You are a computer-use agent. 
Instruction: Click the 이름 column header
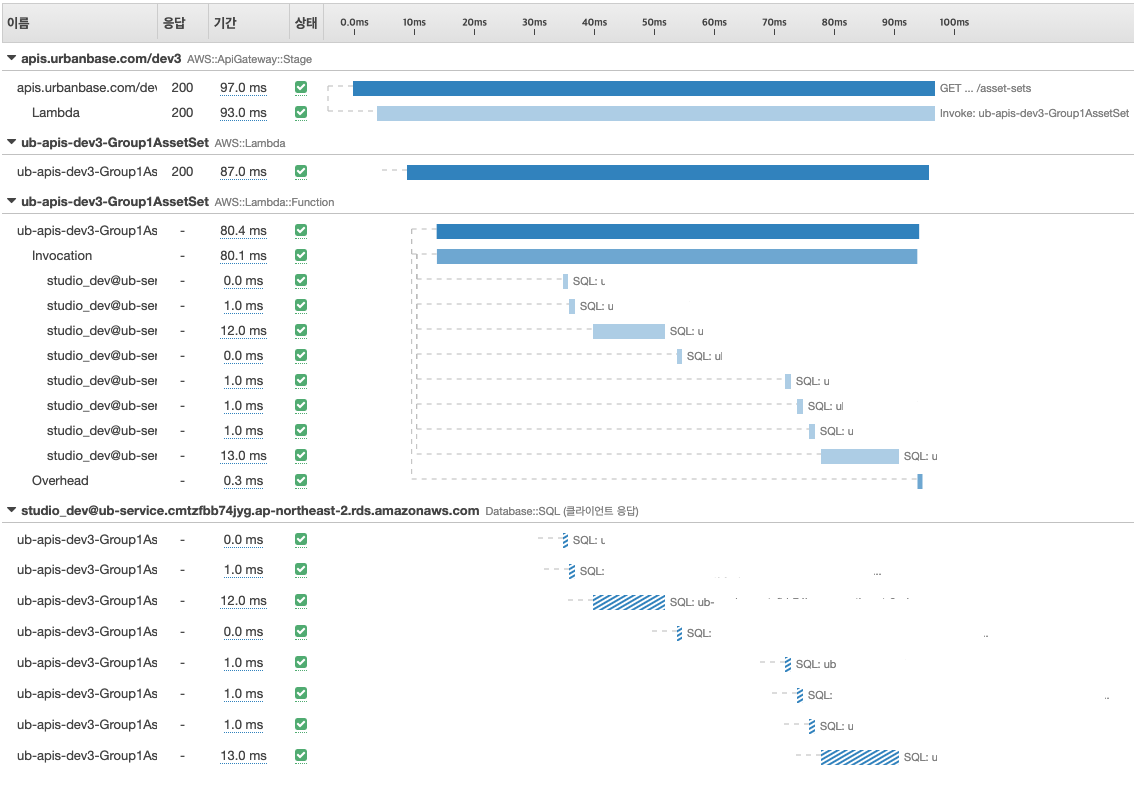pos(18,22)
